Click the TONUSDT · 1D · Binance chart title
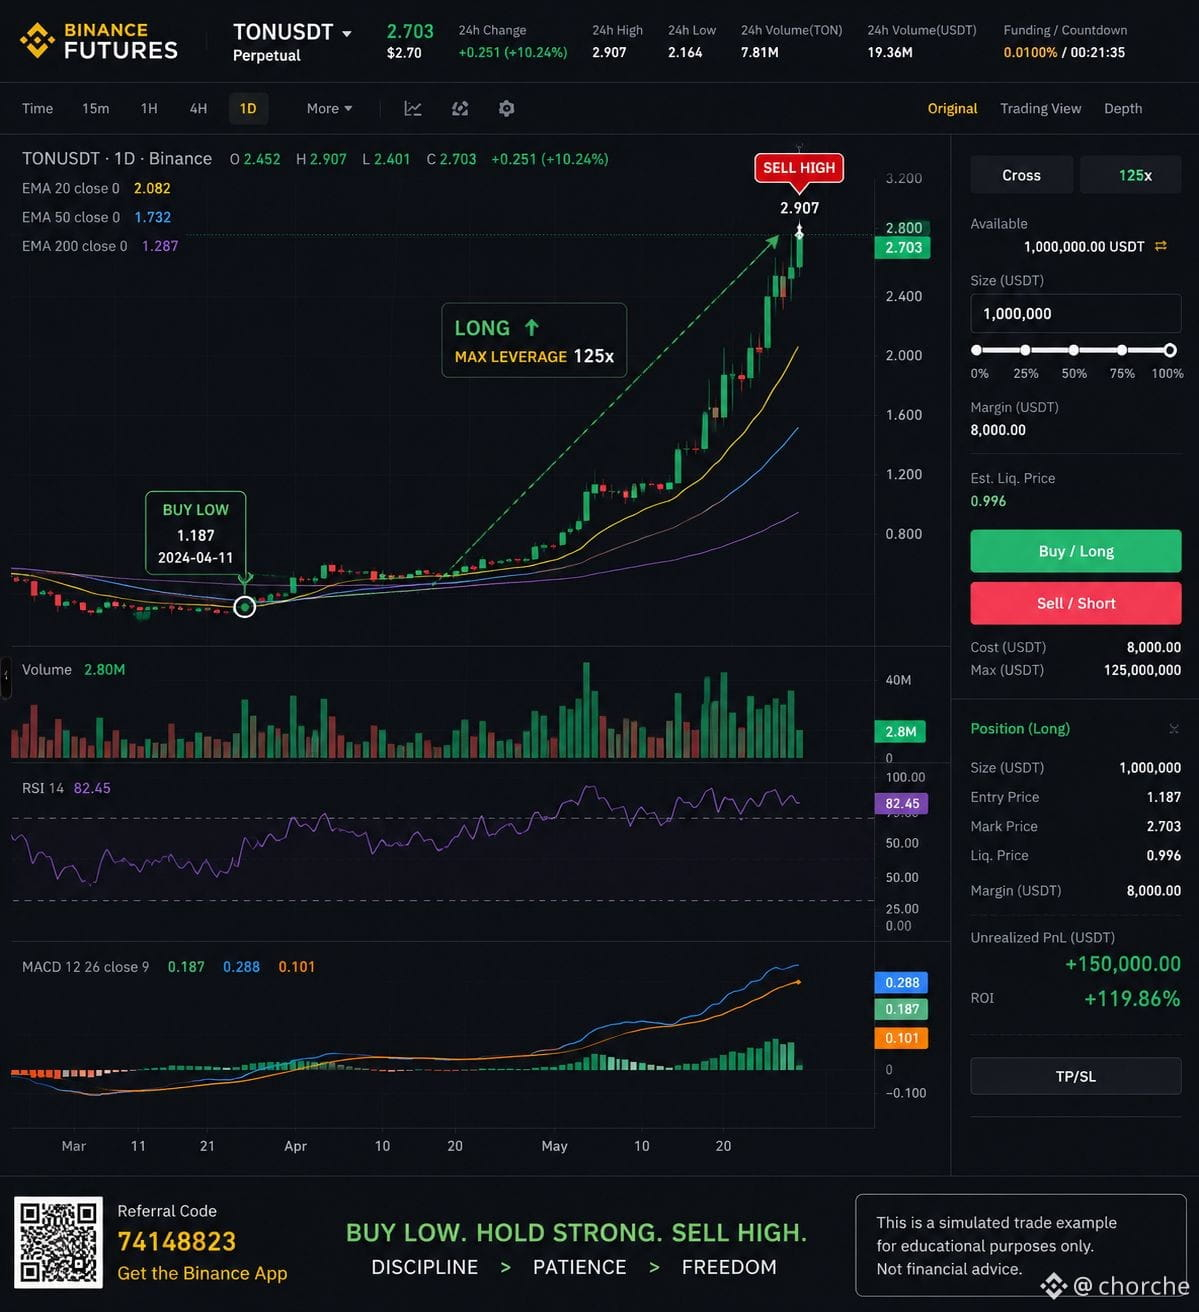The width and height of the screenshot is (1199, 1312). [x=117, y=158]
